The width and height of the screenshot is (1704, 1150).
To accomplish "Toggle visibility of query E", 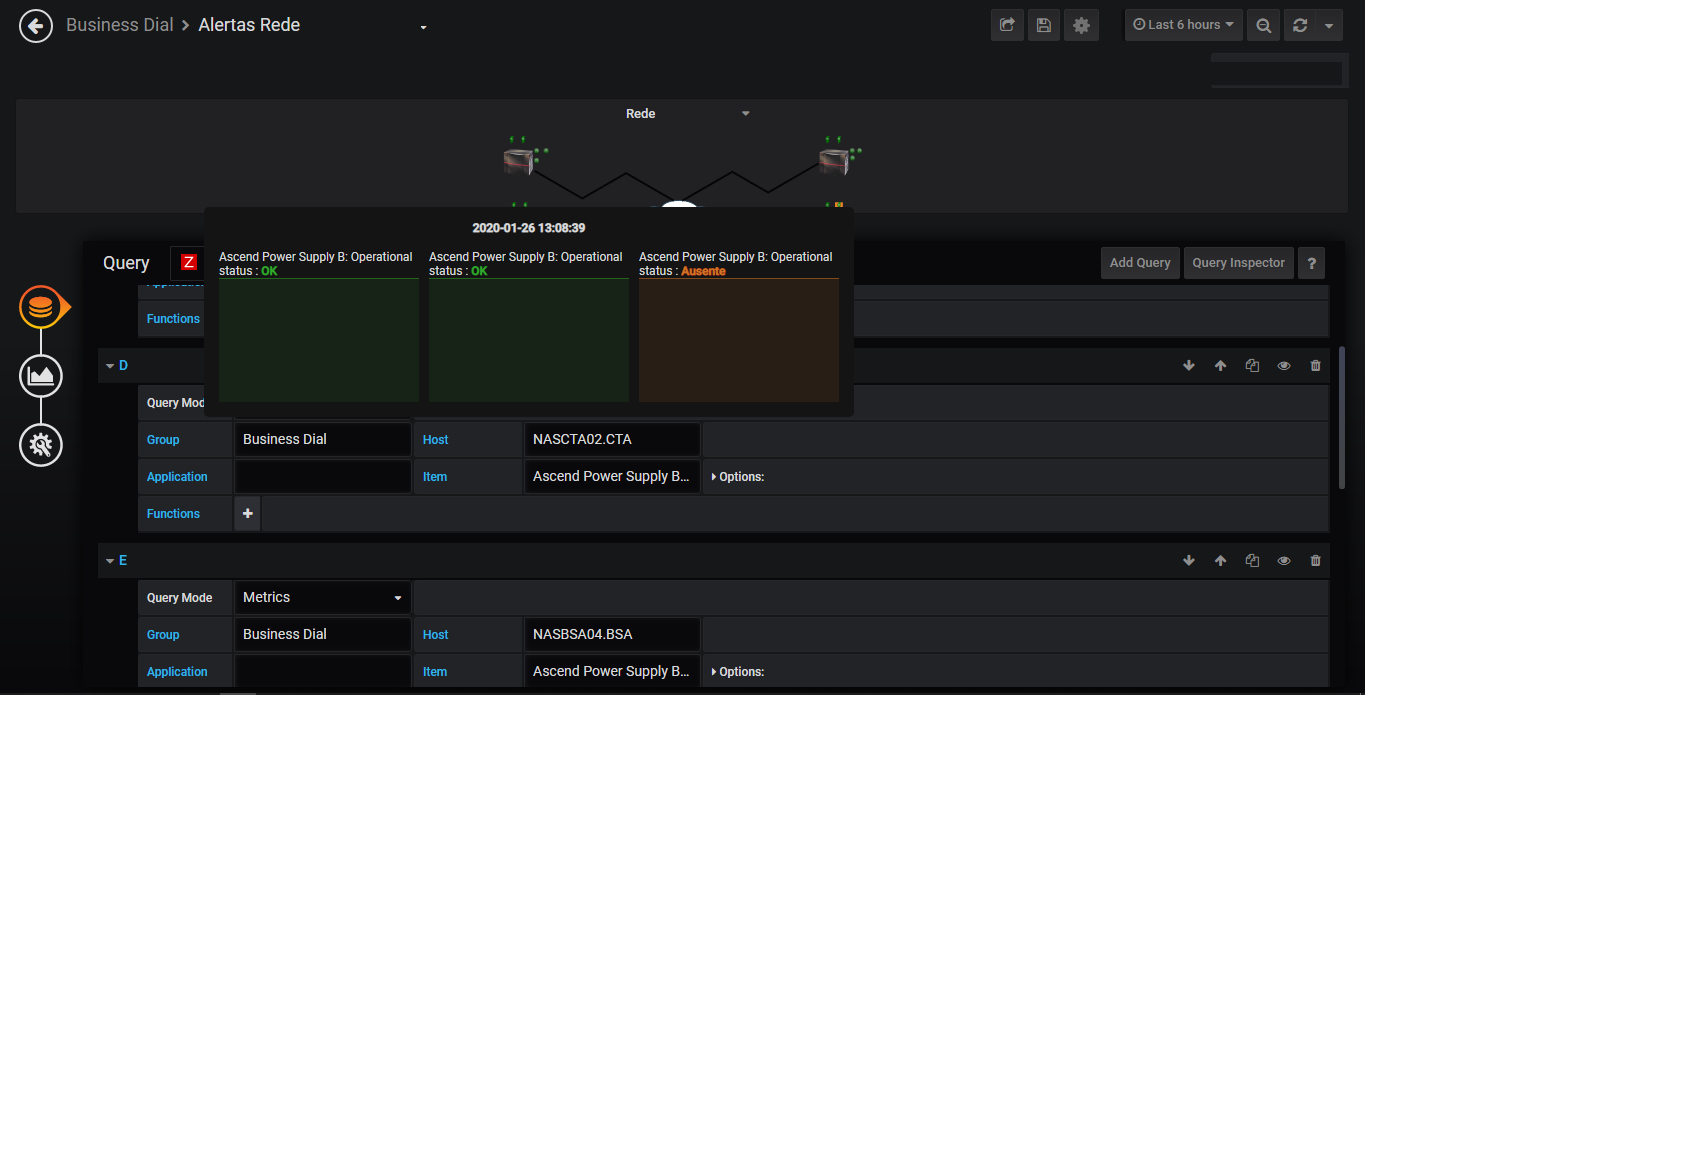I will pos(1284,561).
